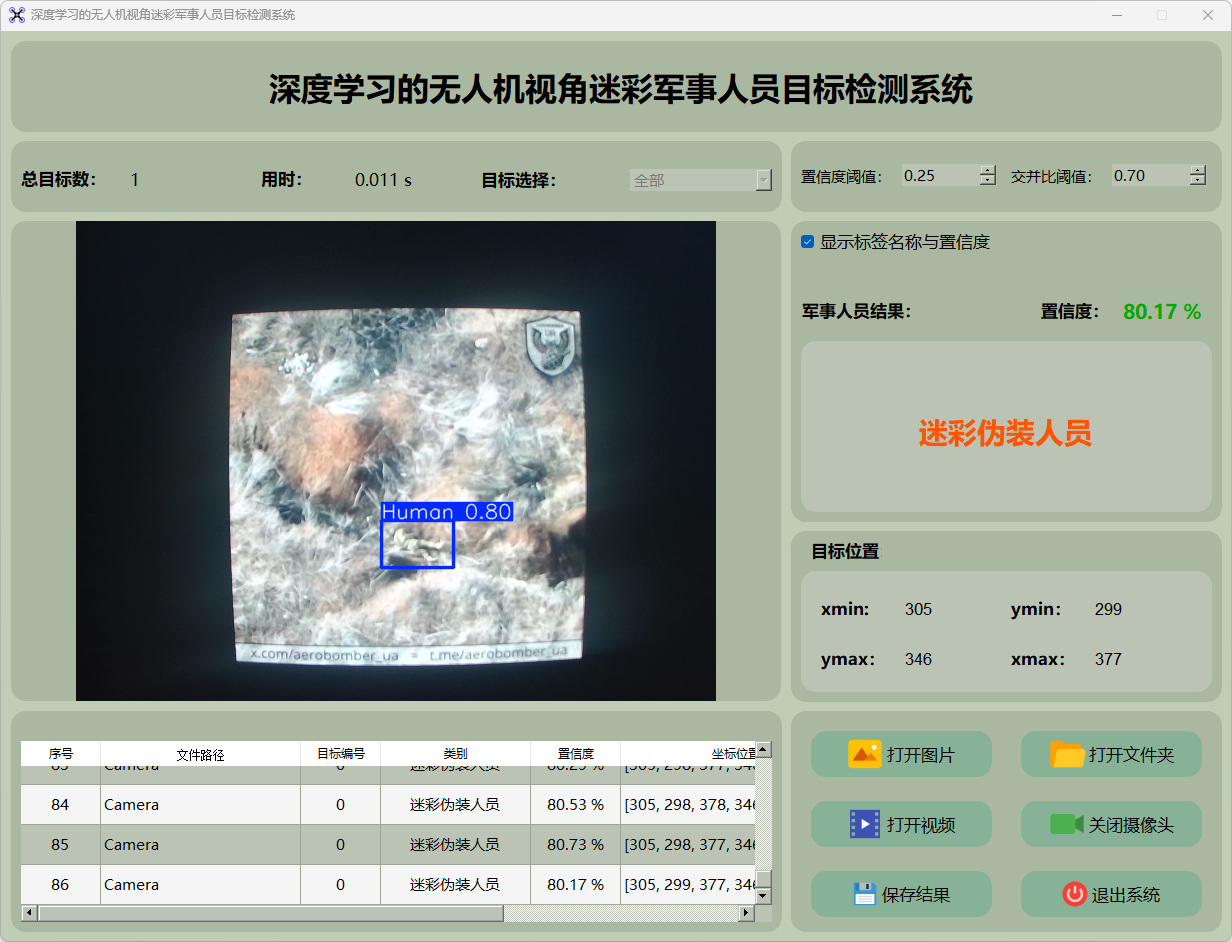
Task: Click into the confidence threshold field showing 0.25
Action: (938, 176)
